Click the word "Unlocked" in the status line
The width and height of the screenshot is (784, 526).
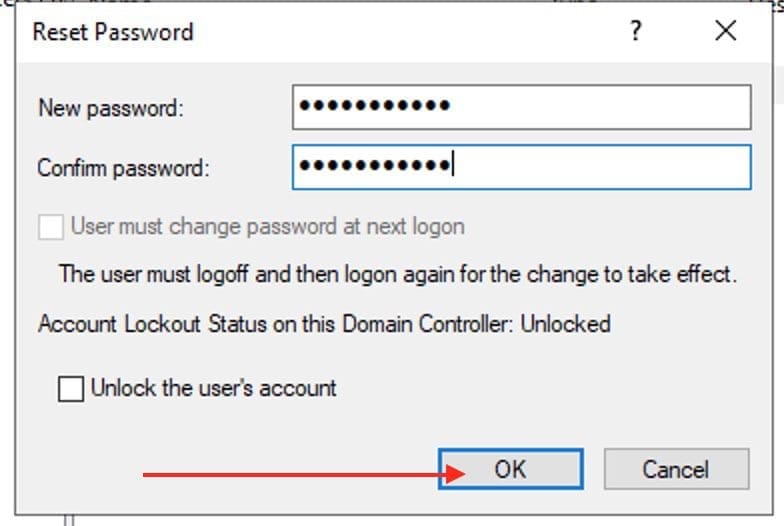[x=565, y=324]
